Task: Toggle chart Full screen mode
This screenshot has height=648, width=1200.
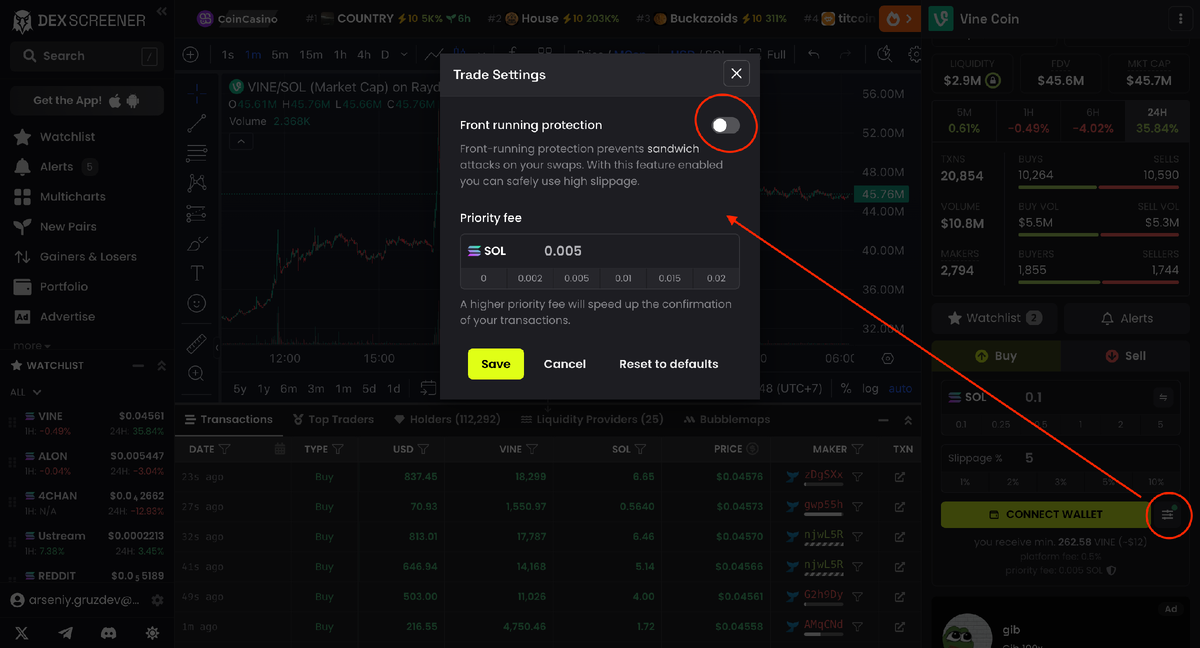Action: coord(768,54)
